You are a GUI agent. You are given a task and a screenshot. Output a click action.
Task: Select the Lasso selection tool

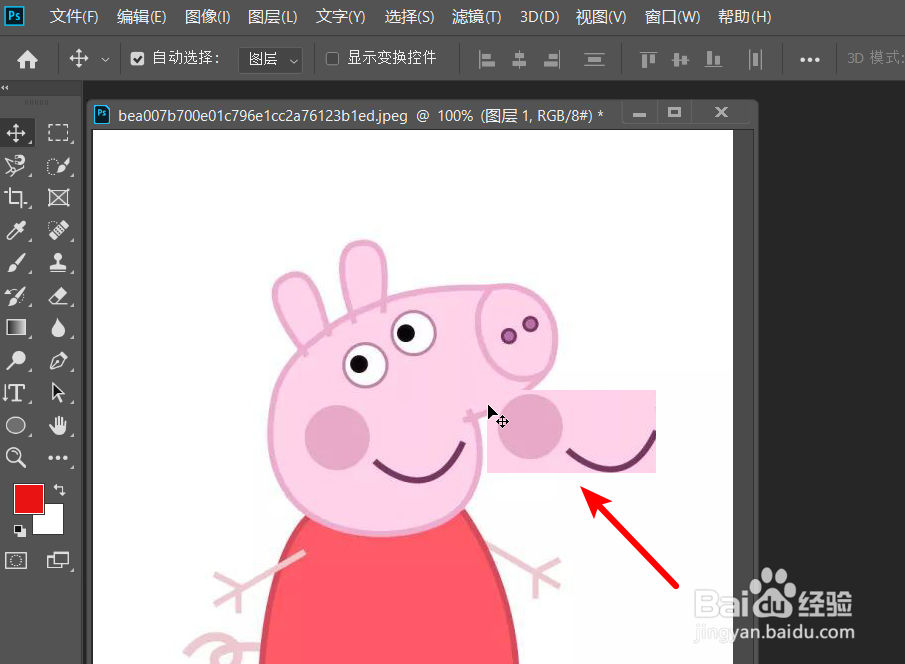[16, 166]
